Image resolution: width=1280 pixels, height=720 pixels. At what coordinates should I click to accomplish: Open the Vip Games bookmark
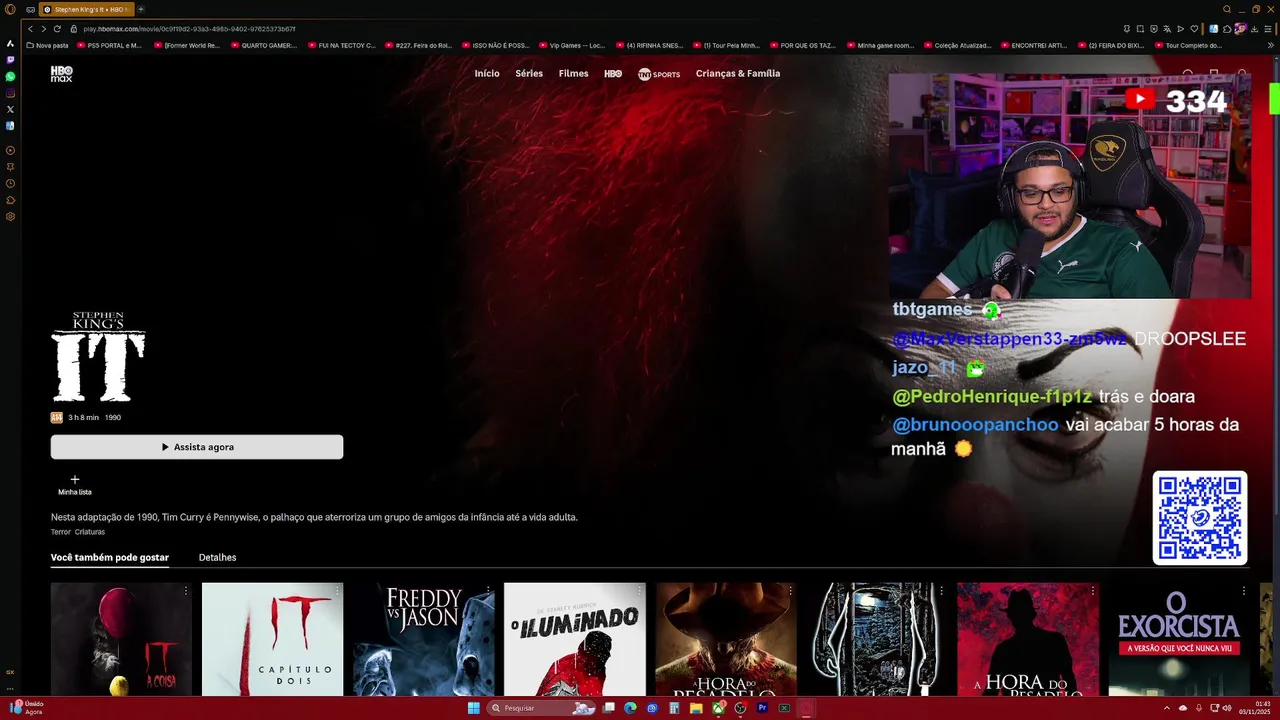coord(572,45)
